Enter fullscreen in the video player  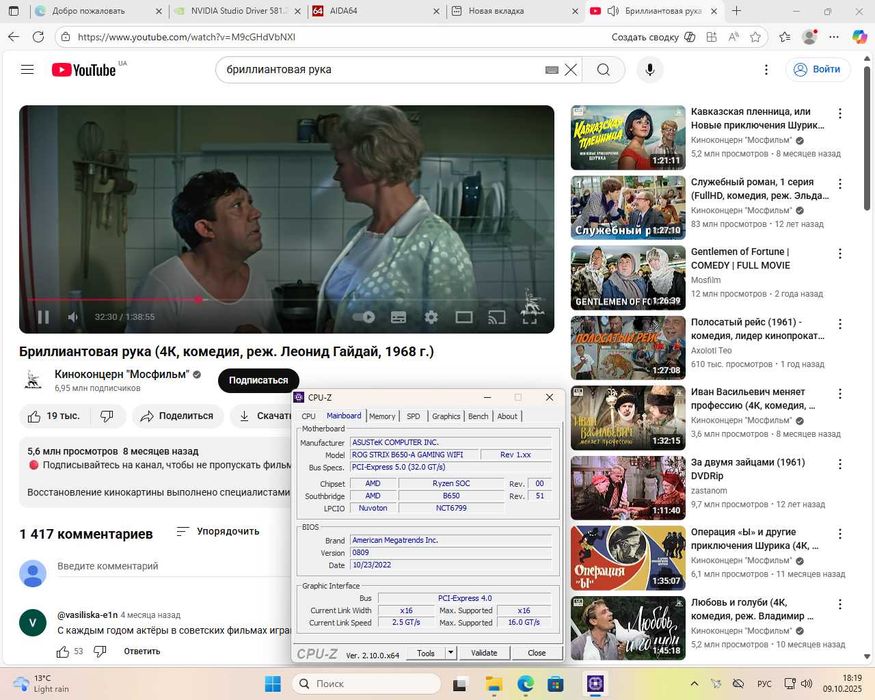coord(529,317)
